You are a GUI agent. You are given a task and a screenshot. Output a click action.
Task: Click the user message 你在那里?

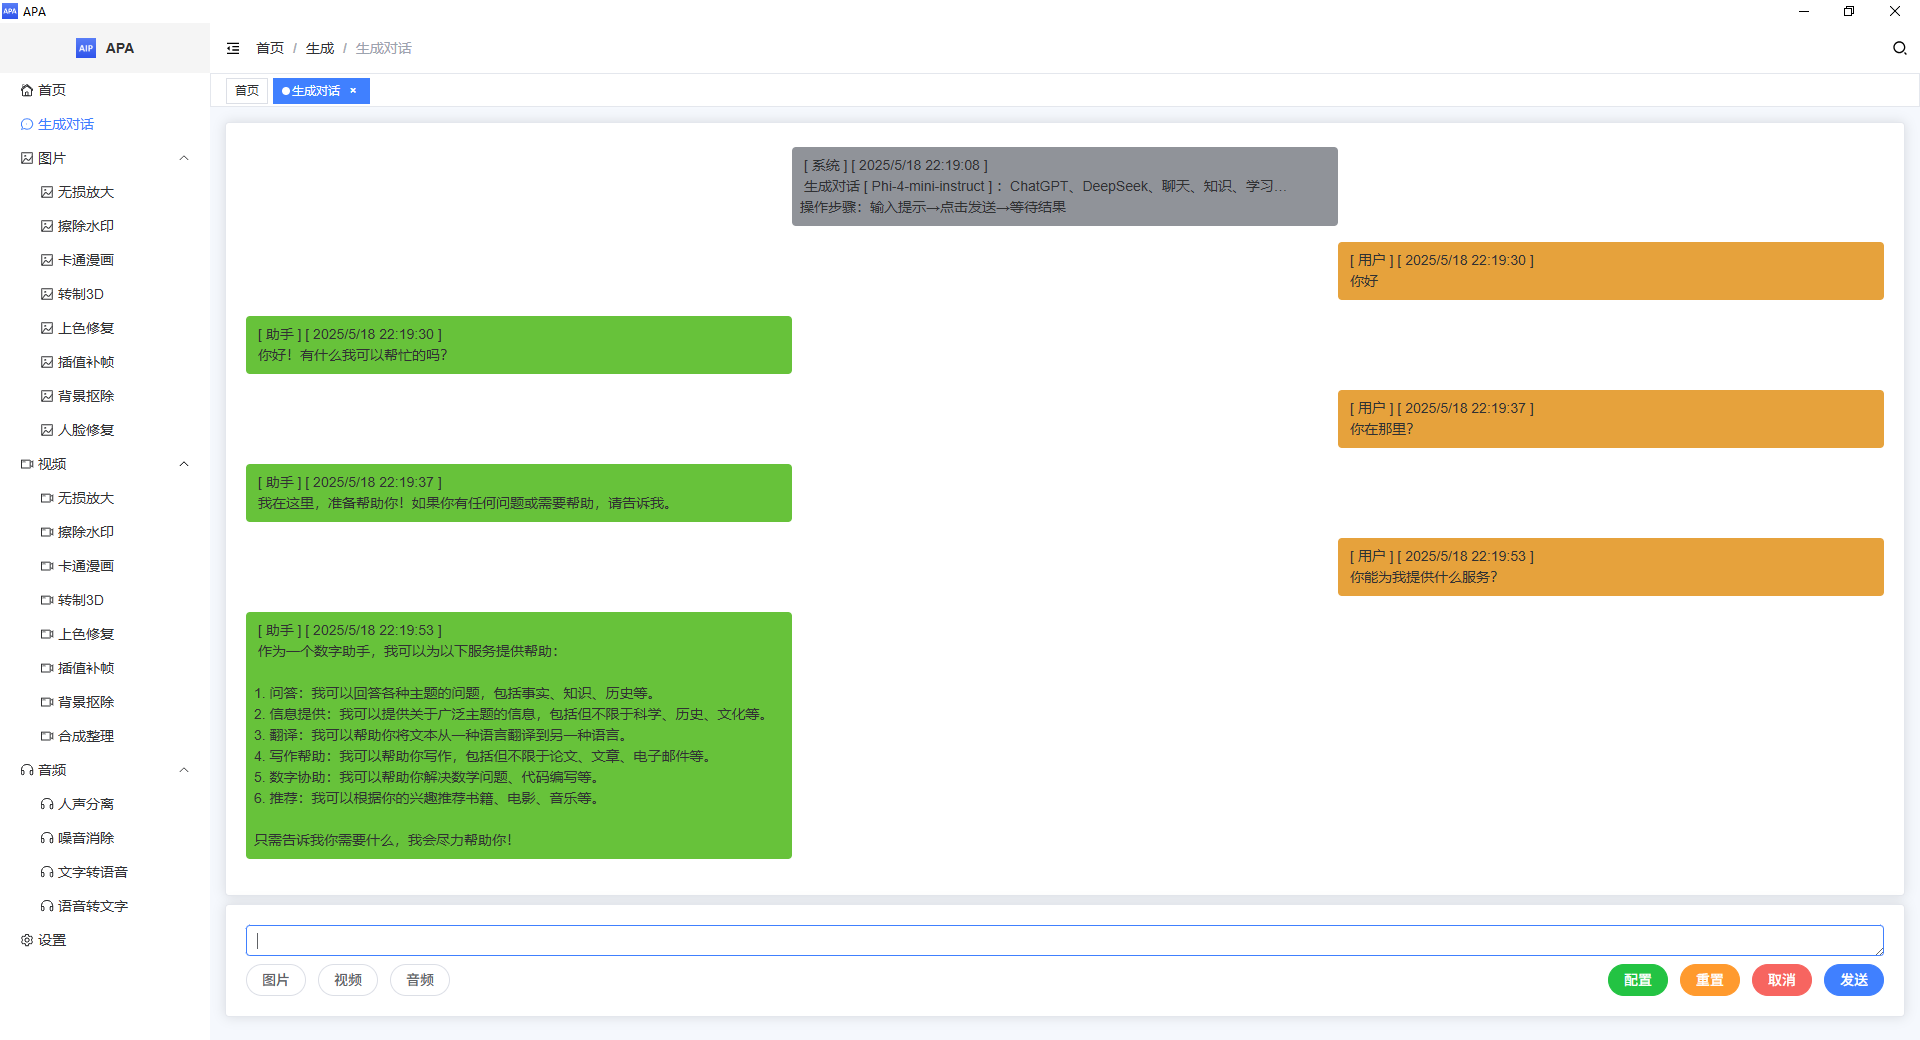[1610, 419]
